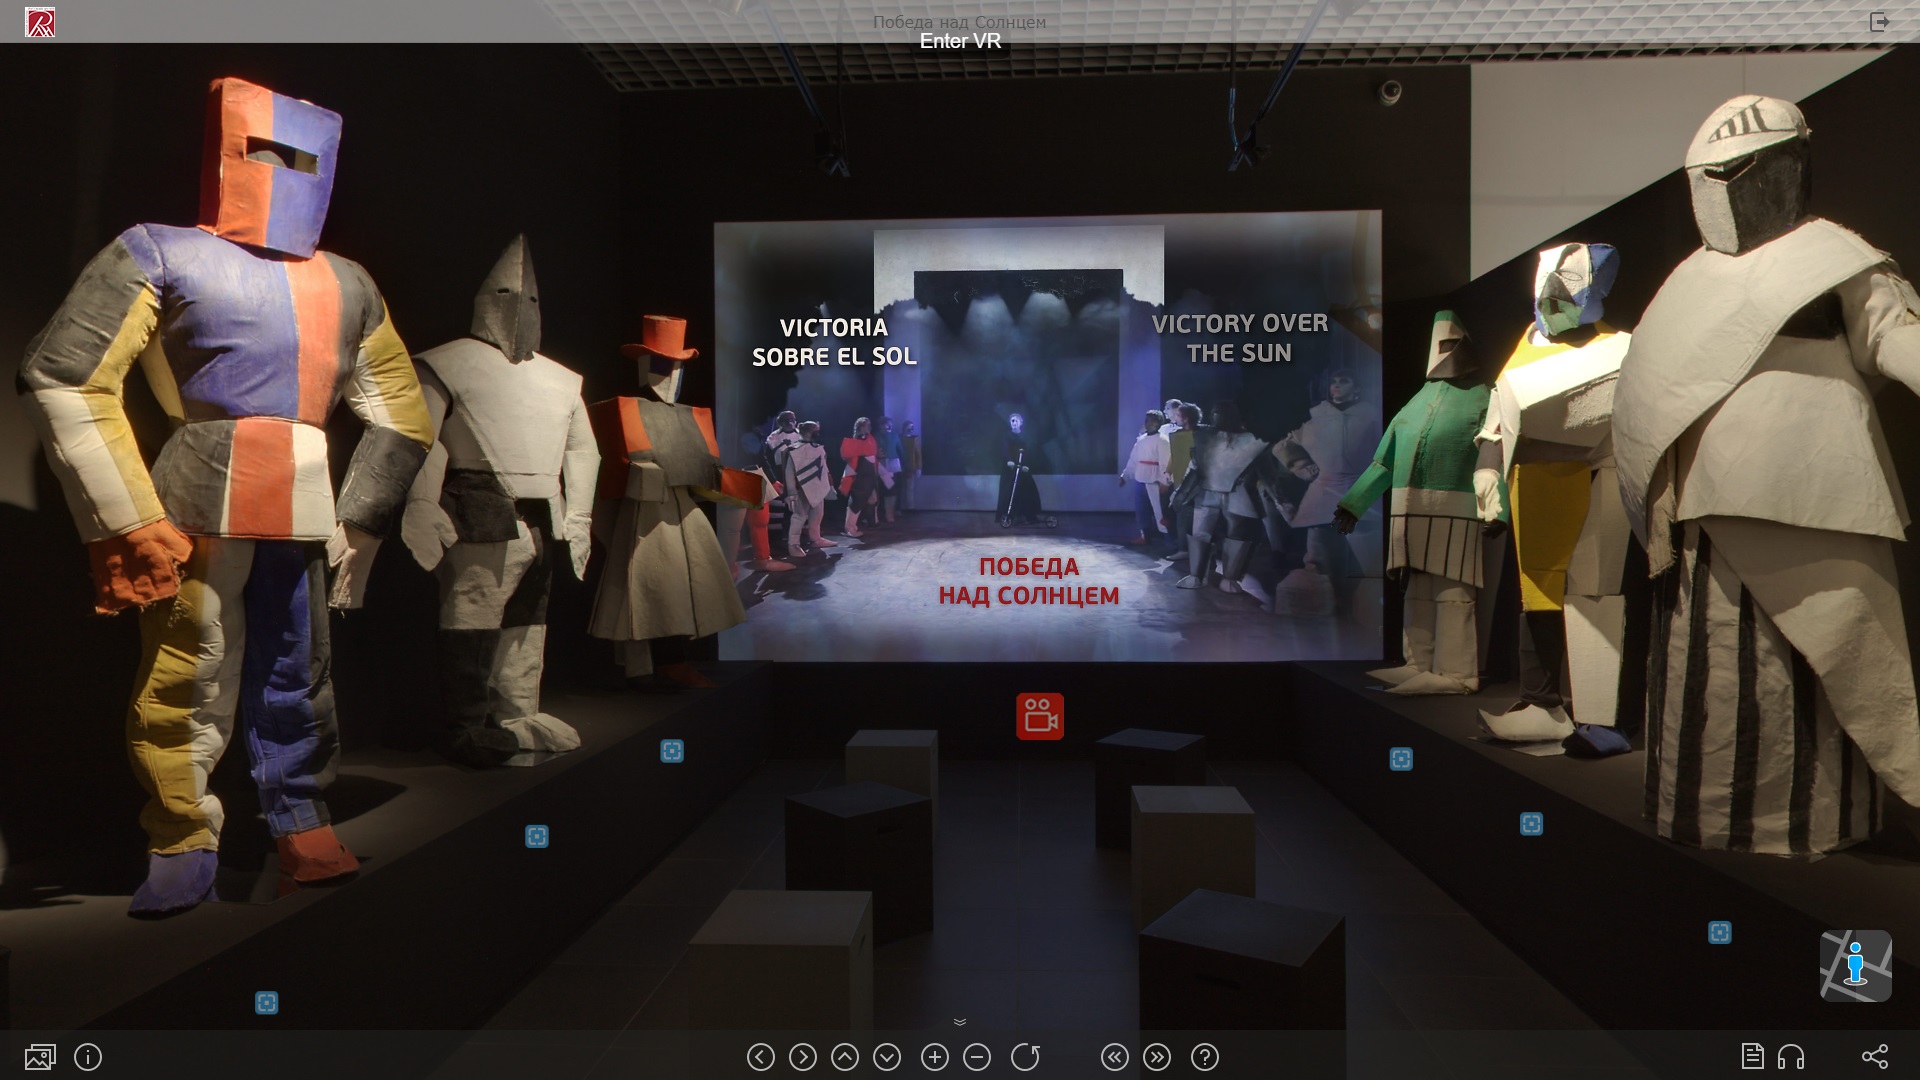The height and width of the screenshot is (1080, 1920).
Task: Zoom out with the minus button
Action: [x=977, y=1057]
